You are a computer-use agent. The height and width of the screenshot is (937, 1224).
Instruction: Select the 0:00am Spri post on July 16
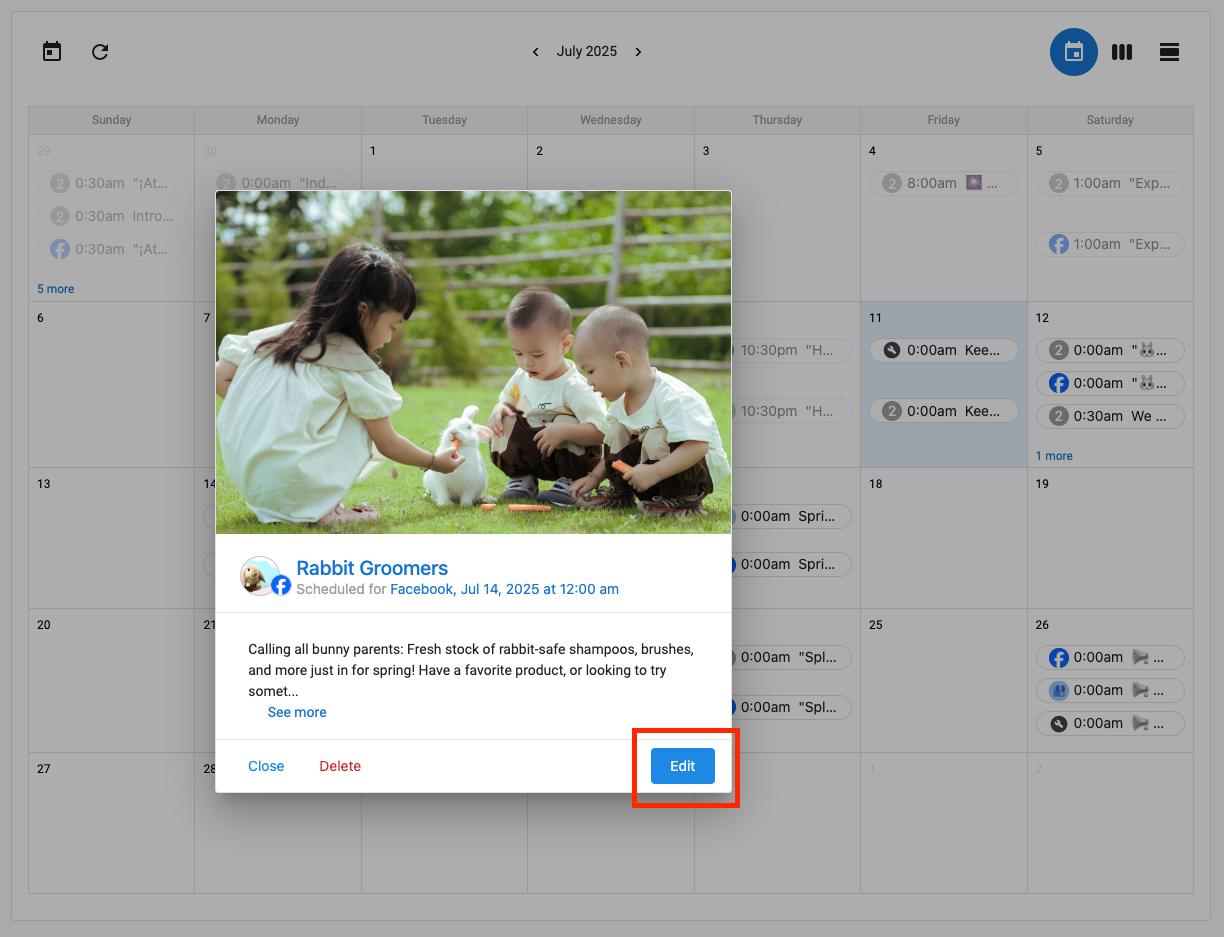[x=790, y=516]
